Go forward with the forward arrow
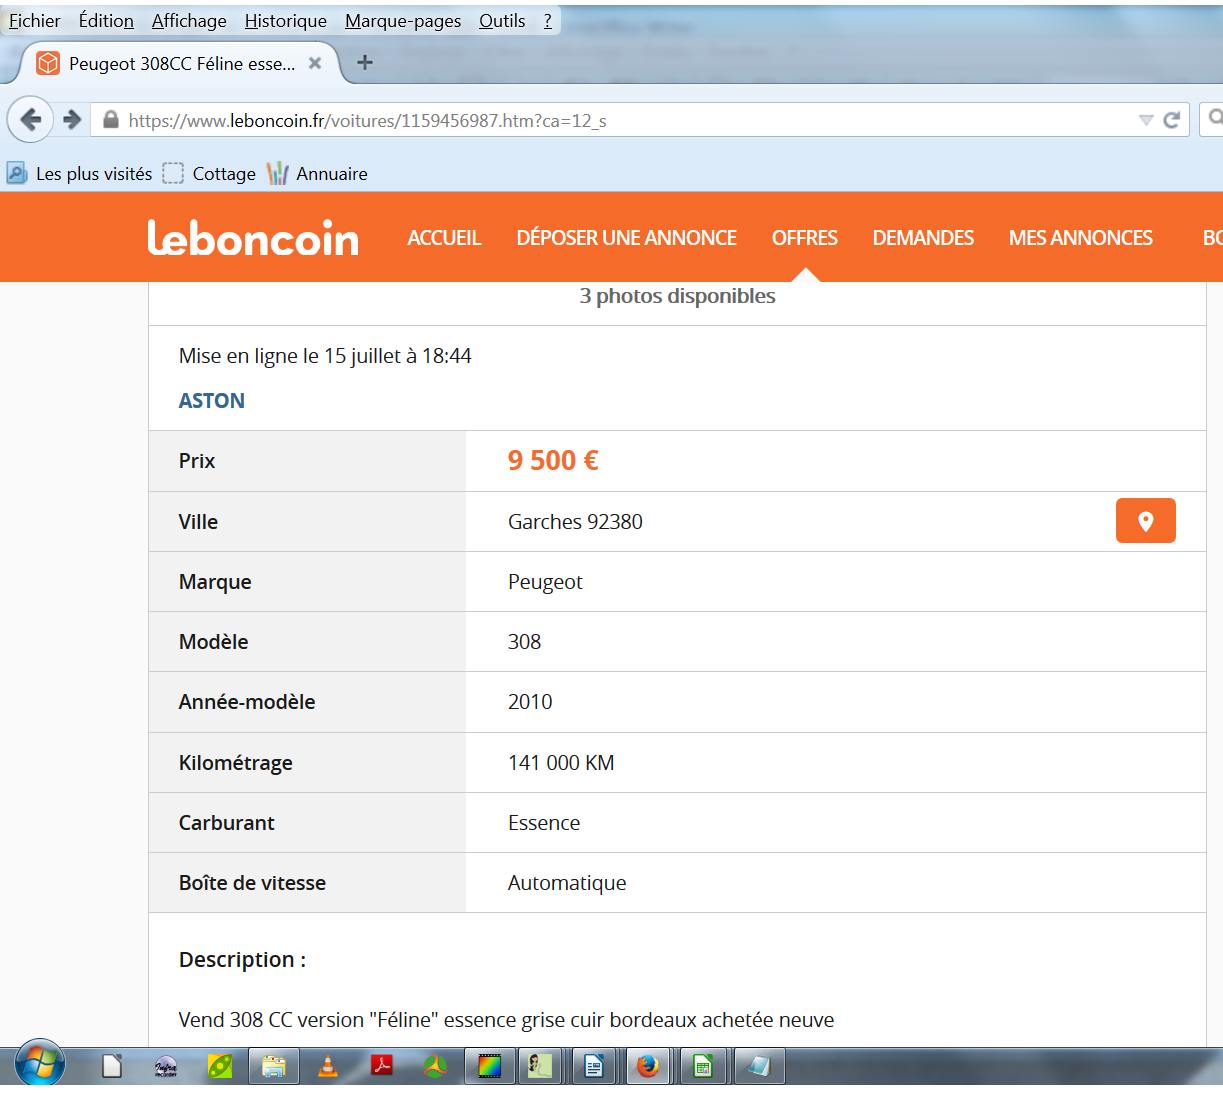Screen dimensions: 1223x1094 tap(72, 120)
